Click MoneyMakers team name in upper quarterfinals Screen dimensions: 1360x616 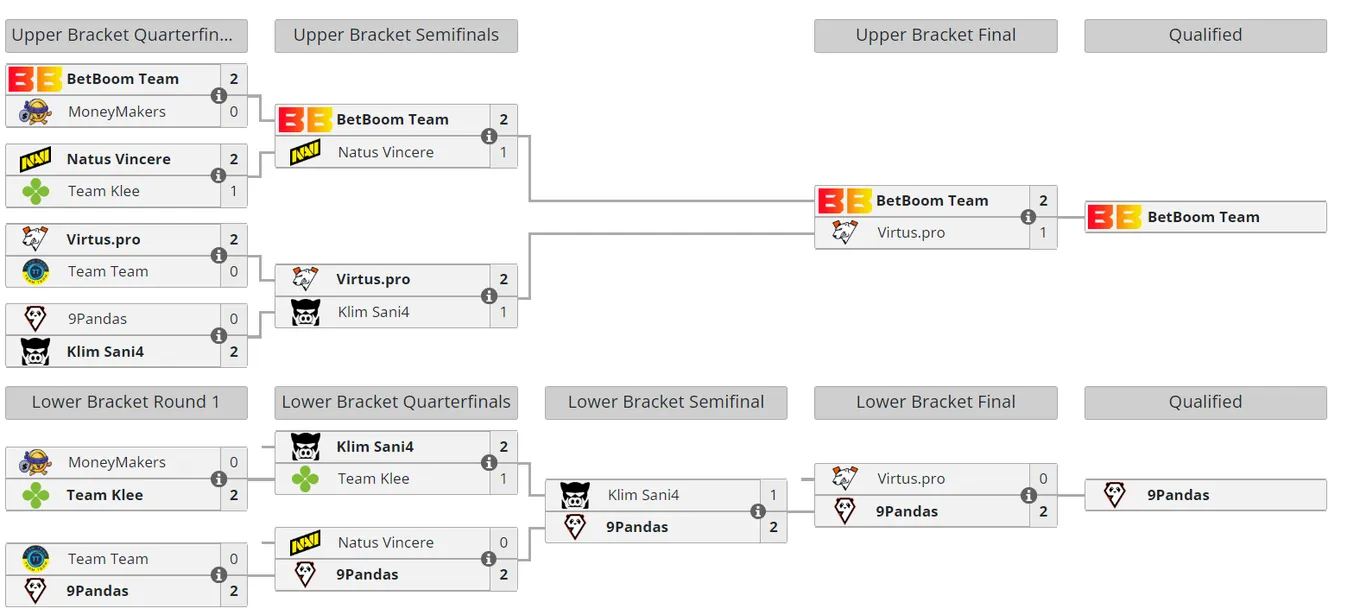(117, 111)
